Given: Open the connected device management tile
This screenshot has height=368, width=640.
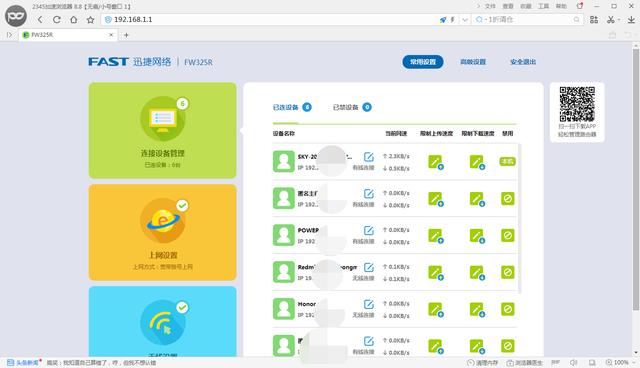Looking at the screenshot, I should click(x=162, y=131).
